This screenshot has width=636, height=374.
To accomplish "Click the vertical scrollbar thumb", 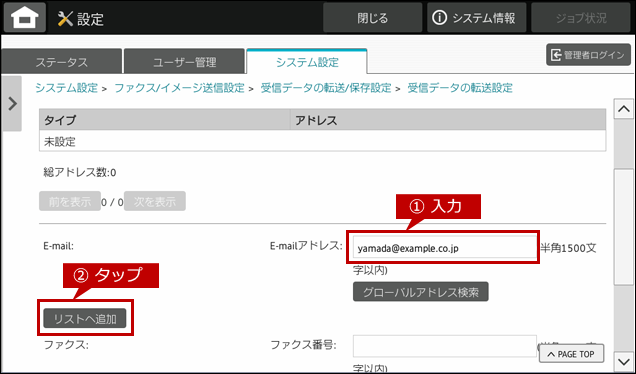I will [x=623, y=227].
